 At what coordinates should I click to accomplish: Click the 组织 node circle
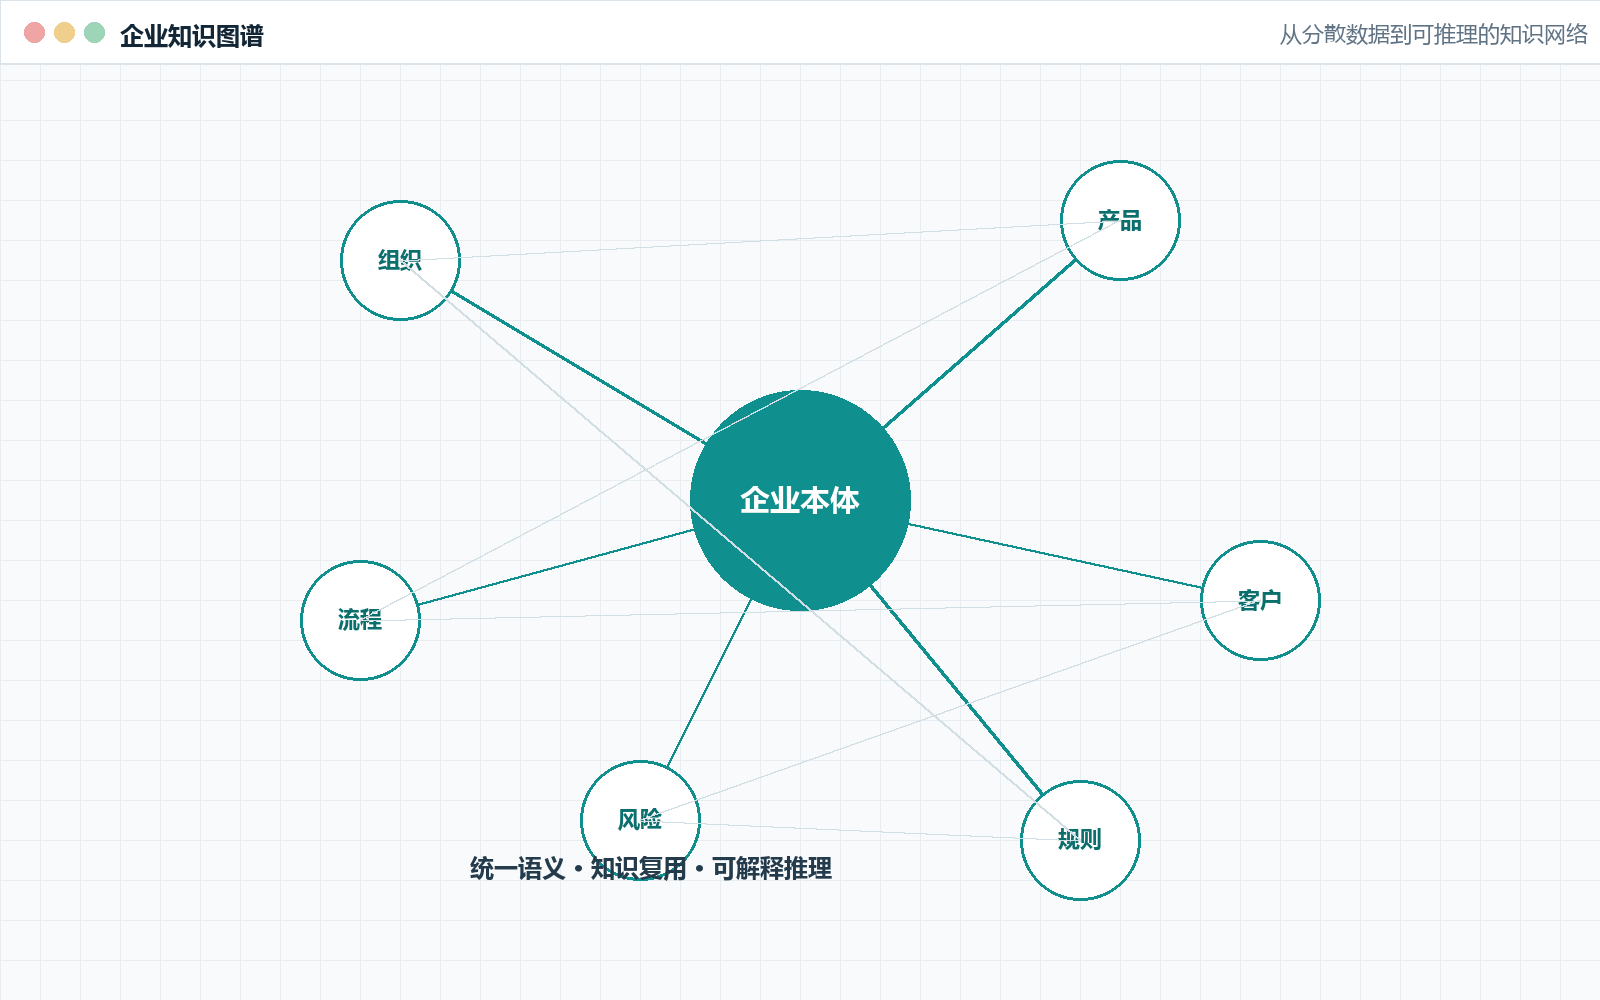pyautogui.click(x=400, y=260)
